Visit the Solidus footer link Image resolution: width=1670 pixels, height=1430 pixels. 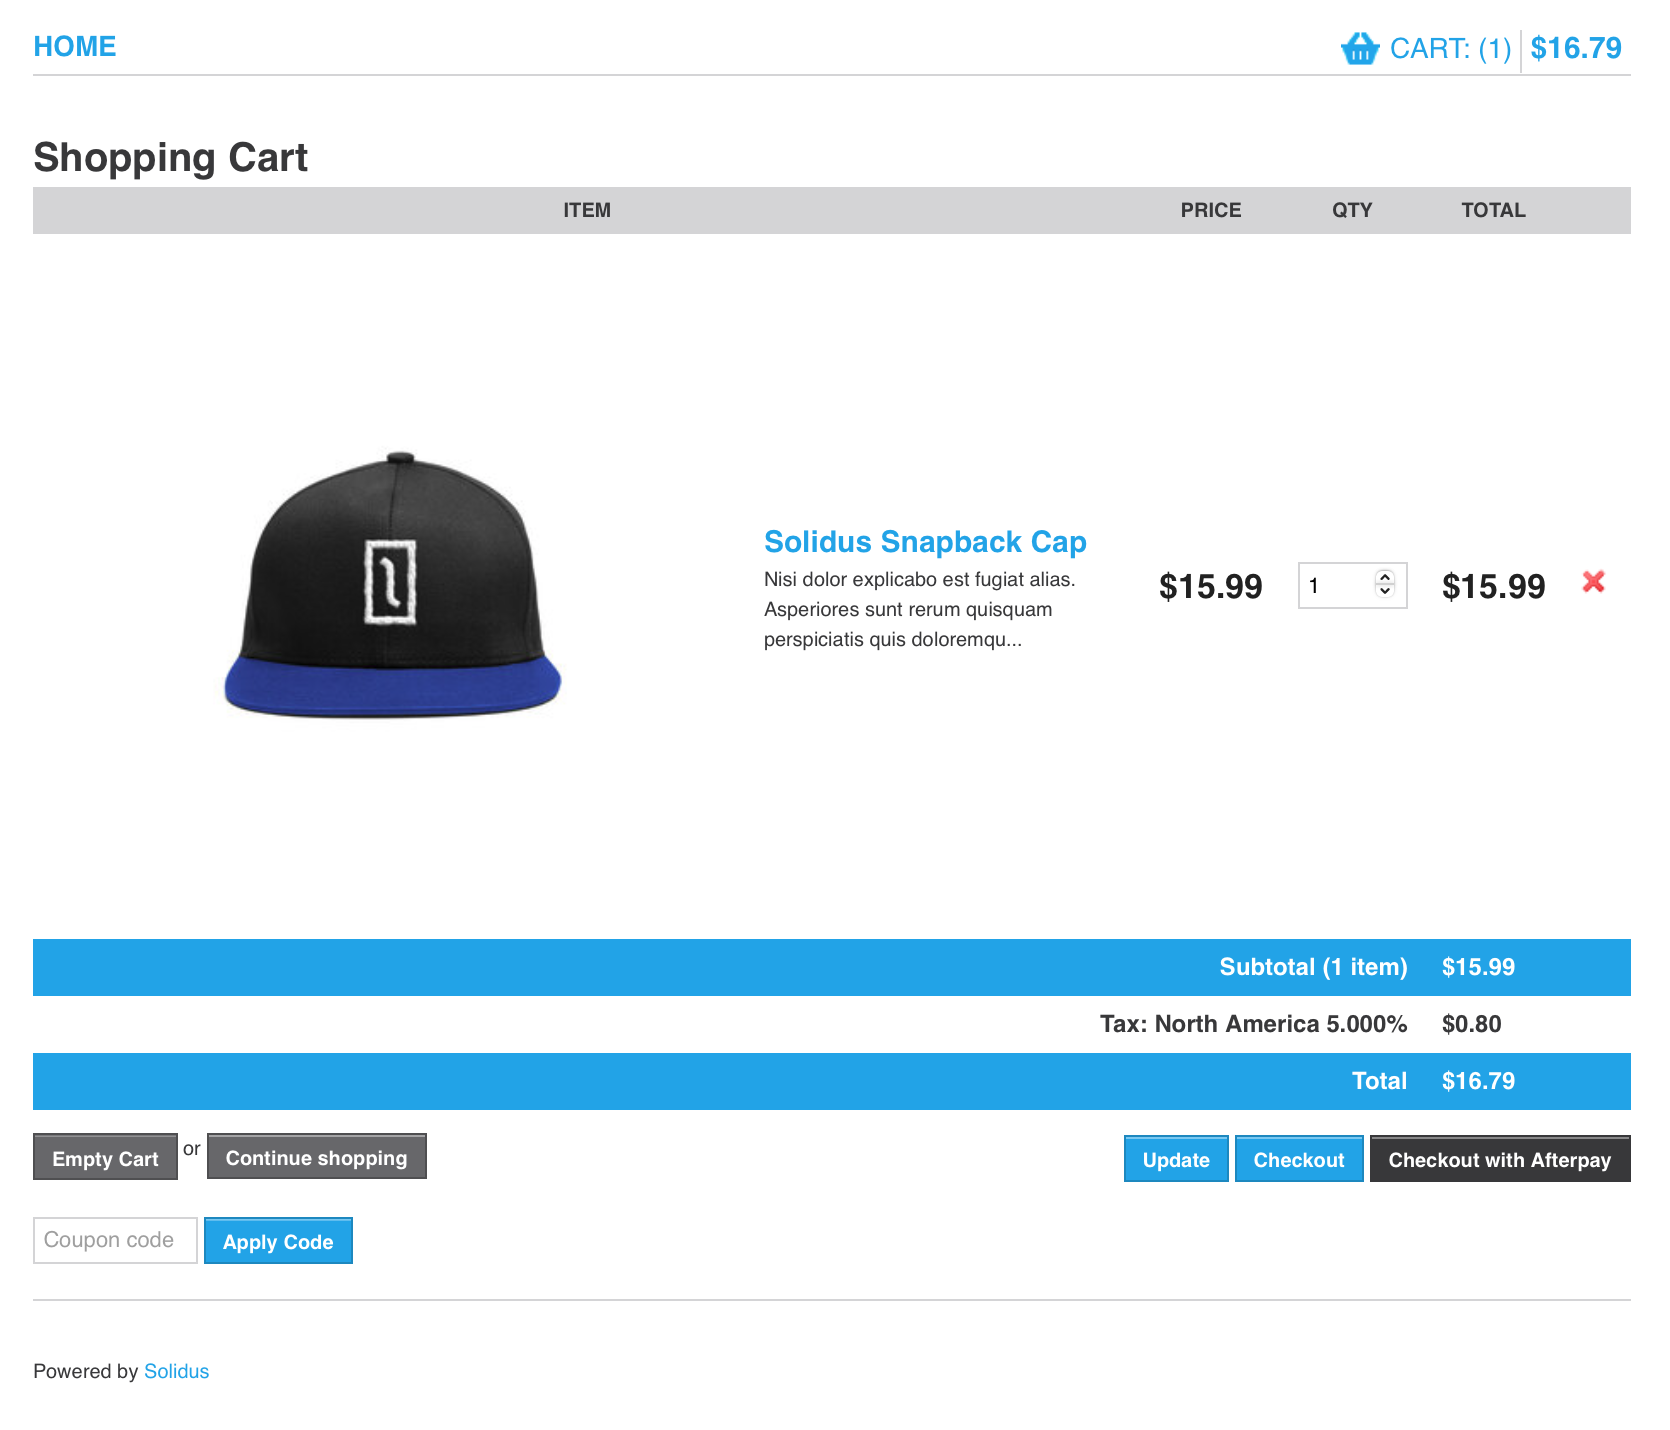(176, 1371)
